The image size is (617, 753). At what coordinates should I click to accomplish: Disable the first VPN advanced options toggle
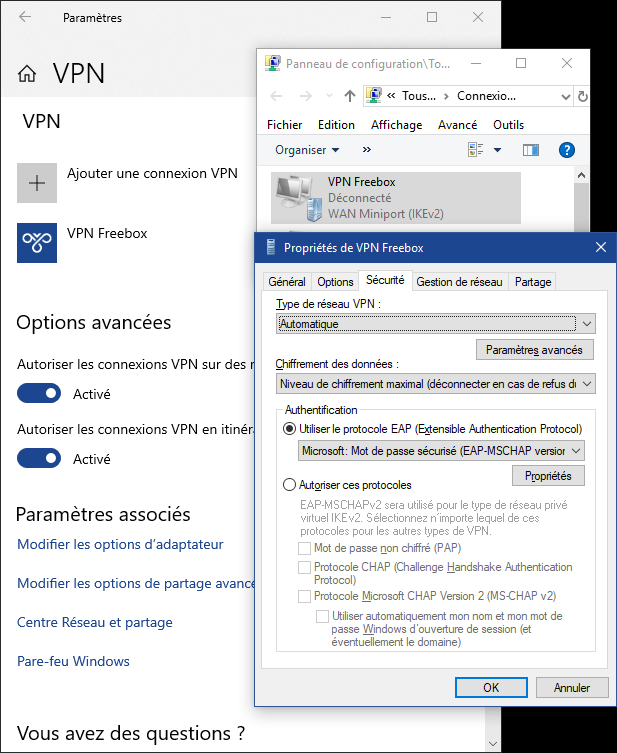(x=39, y=394)
